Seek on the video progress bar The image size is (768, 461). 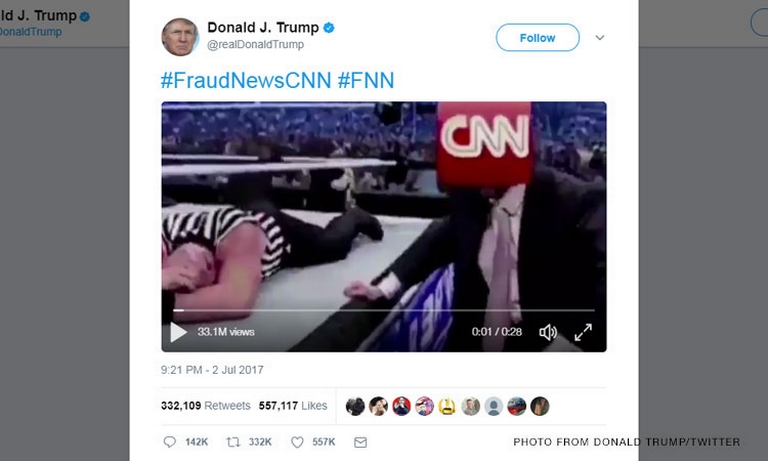(384, 310)
